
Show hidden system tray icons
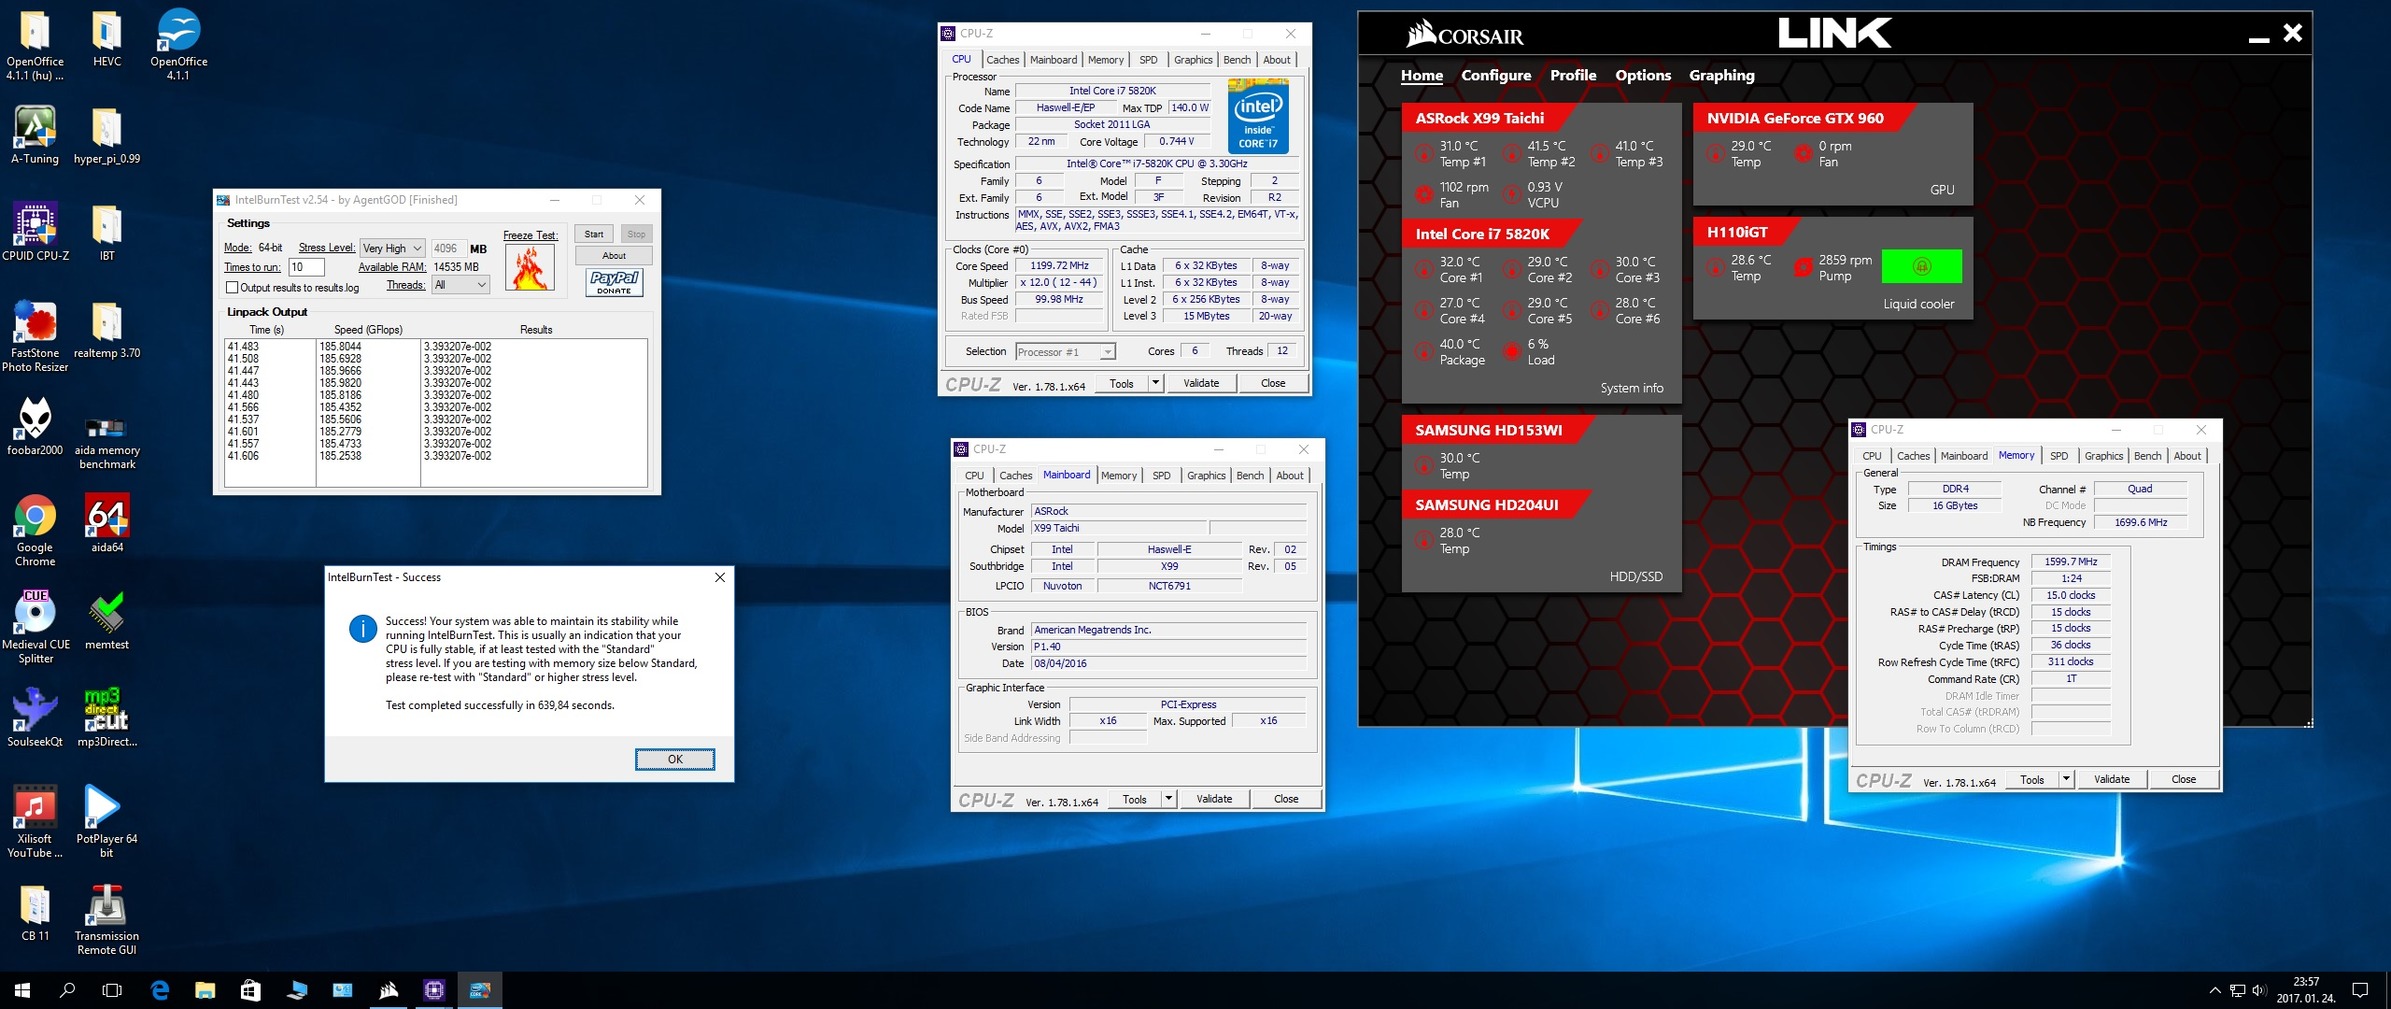click(2214, 990)
